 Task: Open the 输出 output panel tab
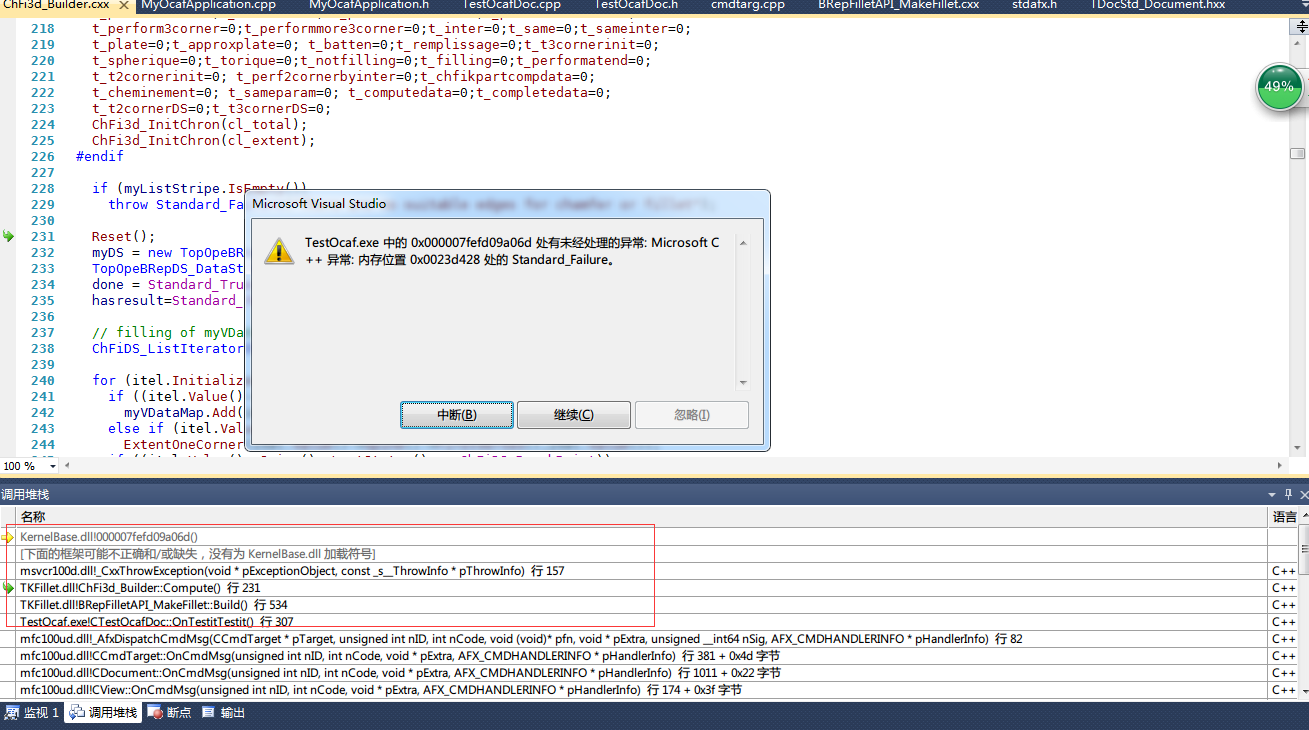click(224, 713)
